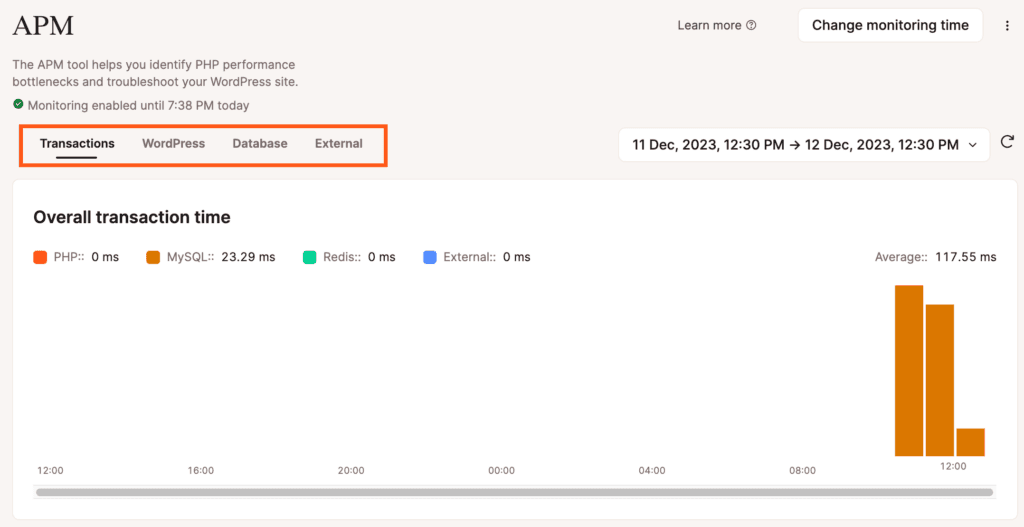This screenshot has height=527, width=1024.
Task: Click the refresh icon beside date range
Action: tap(1007, 143)
